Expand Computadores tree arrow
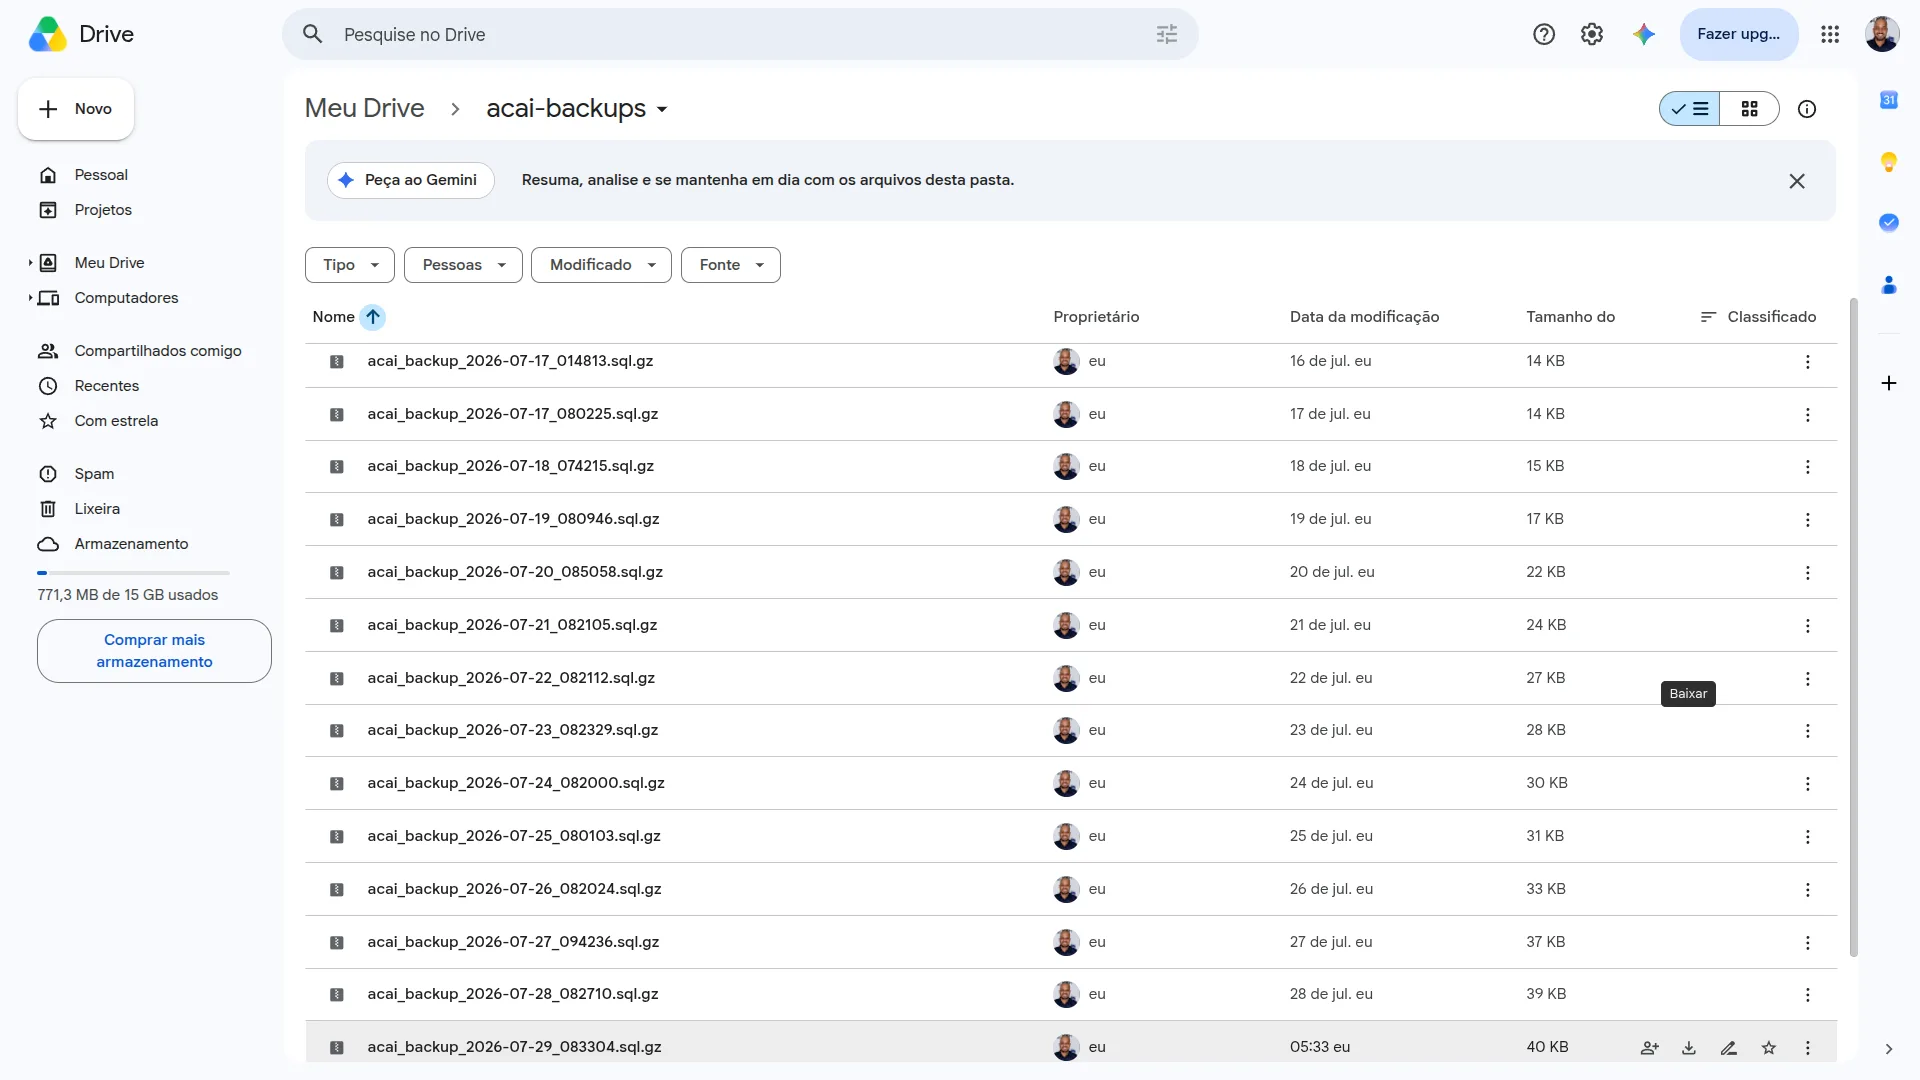Screen dimensions: 1920x1080 click(x=30, y=298)
